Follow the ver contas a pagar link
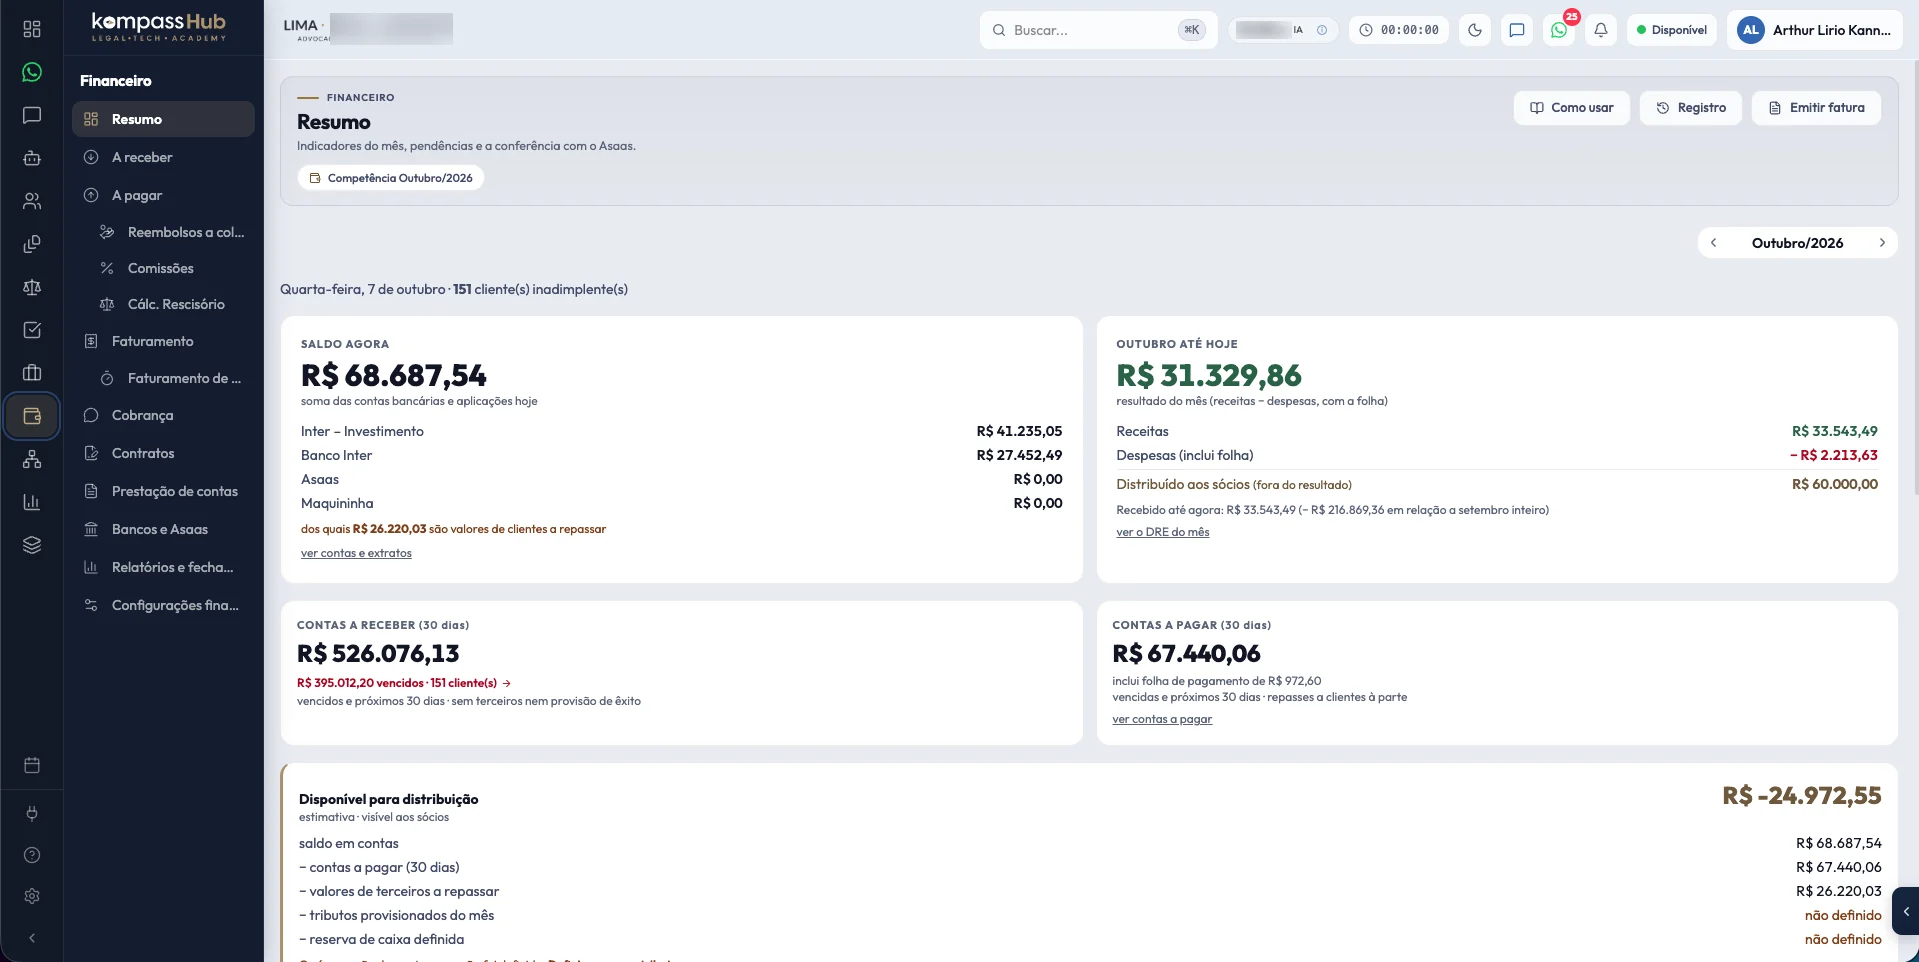 pyautogui.click(x=1162, y=719)
